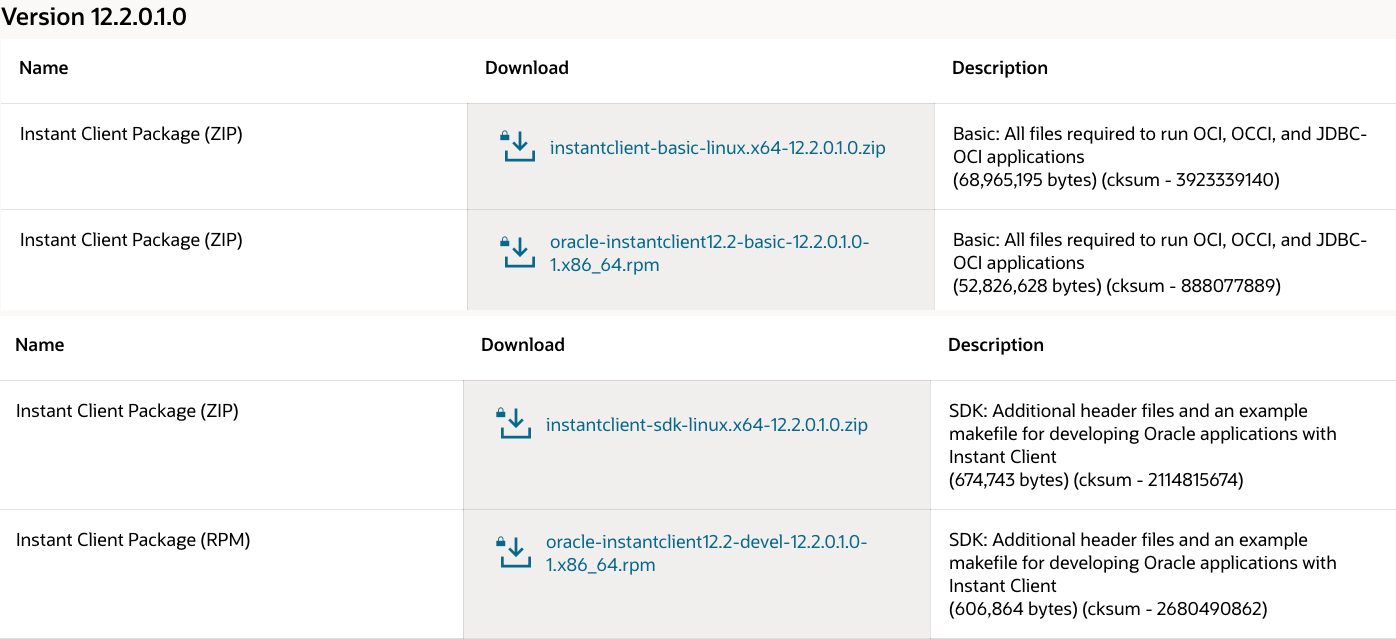Image resolution: width=1396 pixels, height=639 pixels.
Task: Click the Instant Client Package (RPM) label
Action: [x=133, y=540]
